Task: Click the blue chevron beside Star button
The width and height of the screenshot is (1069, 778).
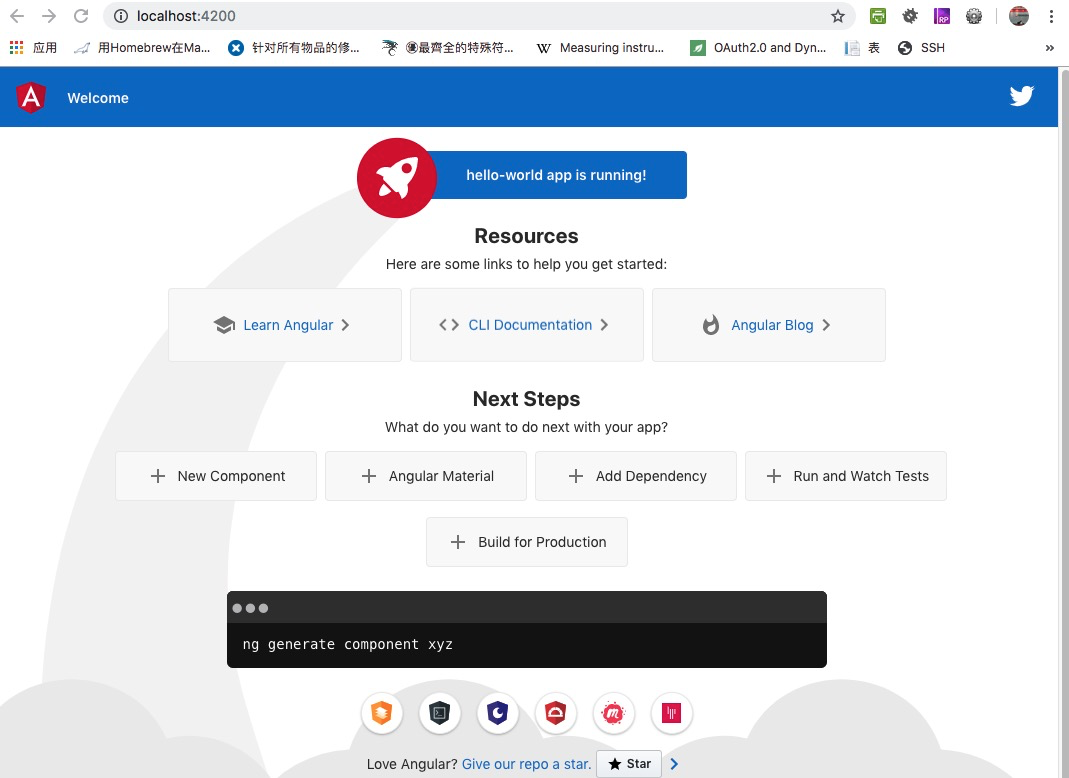Action: 674,764
